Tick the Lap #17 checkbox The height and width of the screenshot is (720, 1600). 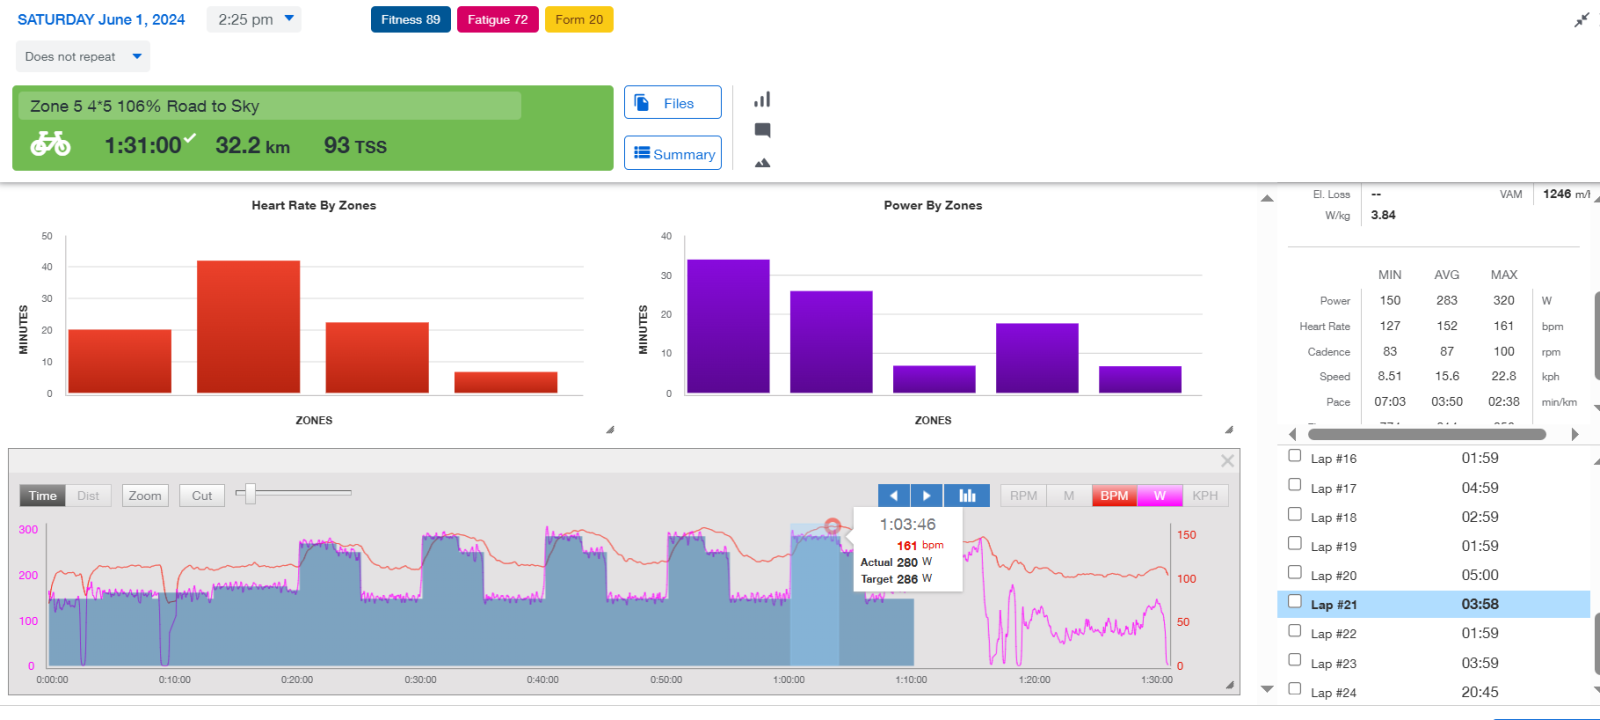[x=1295, y=485]
